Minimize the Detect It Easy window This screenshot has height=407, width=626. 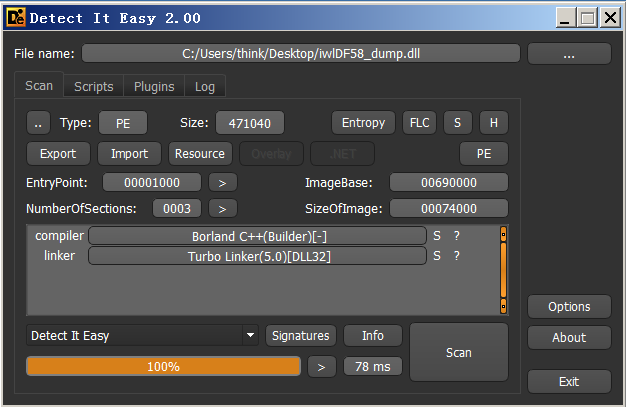tap(565, 18)
